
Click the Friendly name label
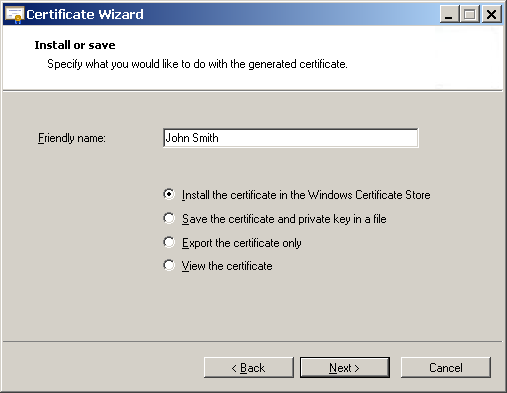click(x=72, y=138)
